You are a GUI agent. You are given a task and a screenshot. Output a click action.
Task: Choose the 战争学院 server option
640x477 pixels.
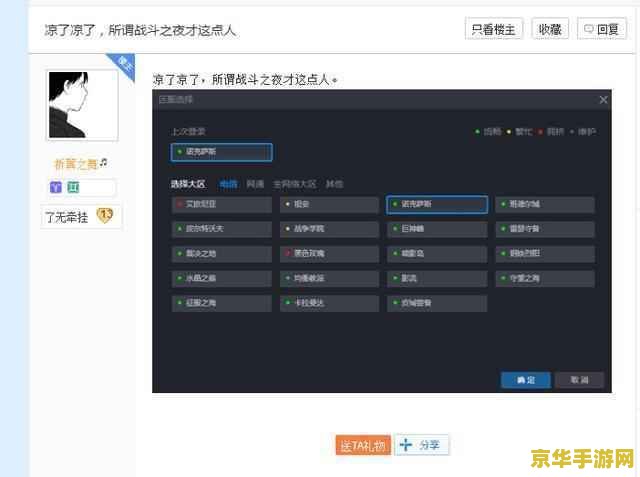click(329, 229)
